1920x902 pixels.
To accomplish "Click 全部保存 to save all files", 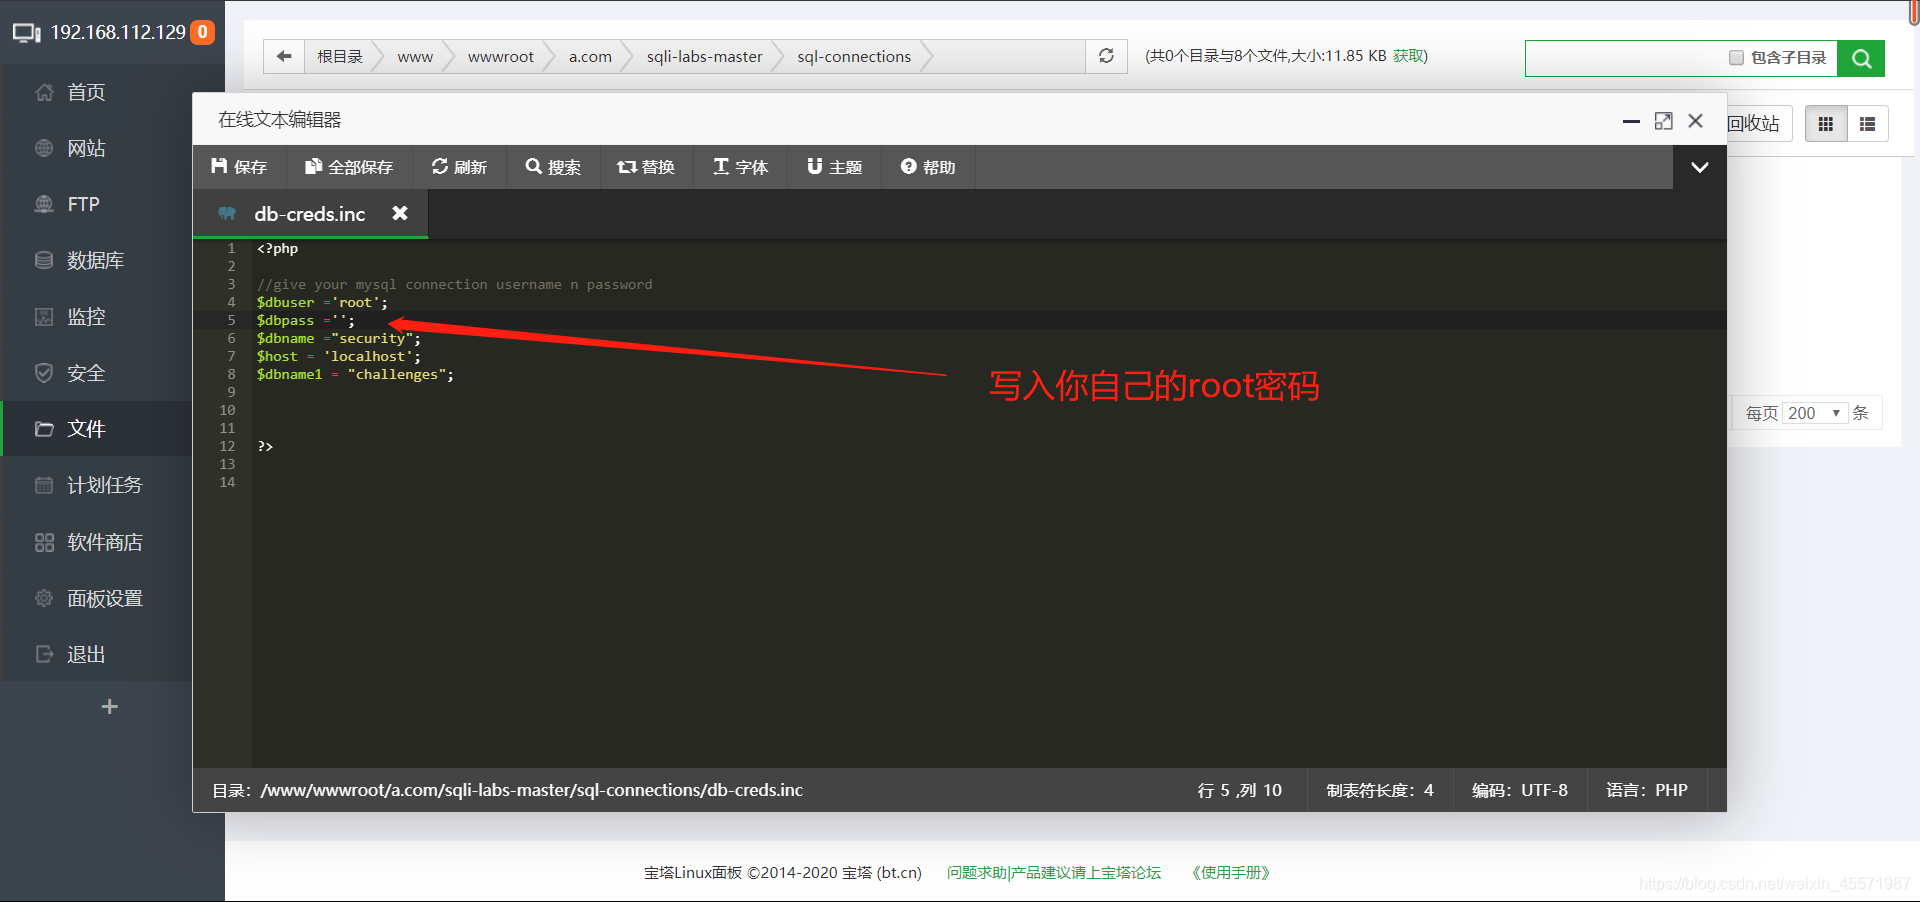I will coord(349,167).
